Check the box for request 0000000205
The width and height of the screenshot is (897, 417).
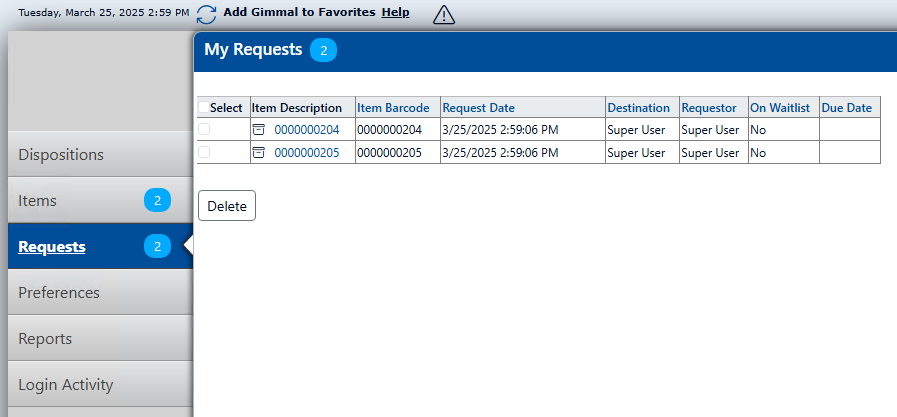coord(204,152)
